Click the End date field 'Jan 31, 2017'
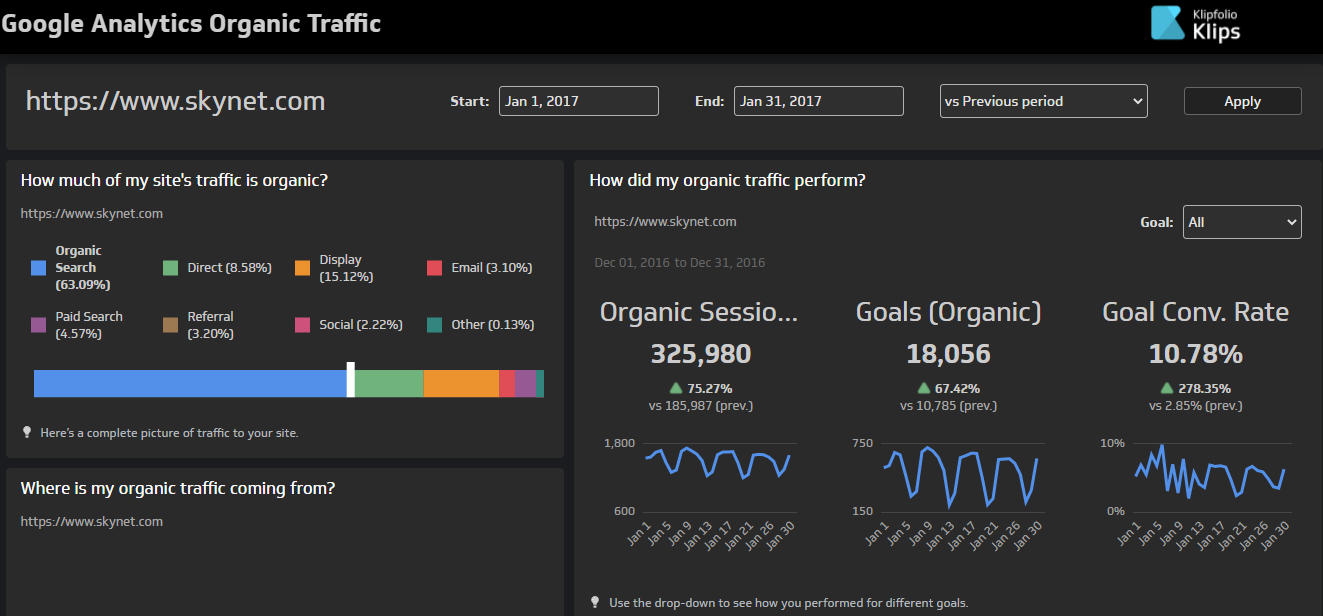1323x616 pixels. [819, 101]
